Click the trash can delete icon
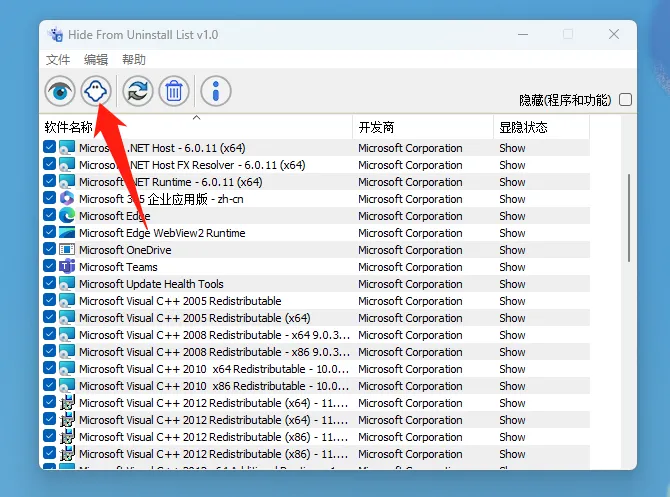Screen dimensions: 670x497 click(174, 91)
